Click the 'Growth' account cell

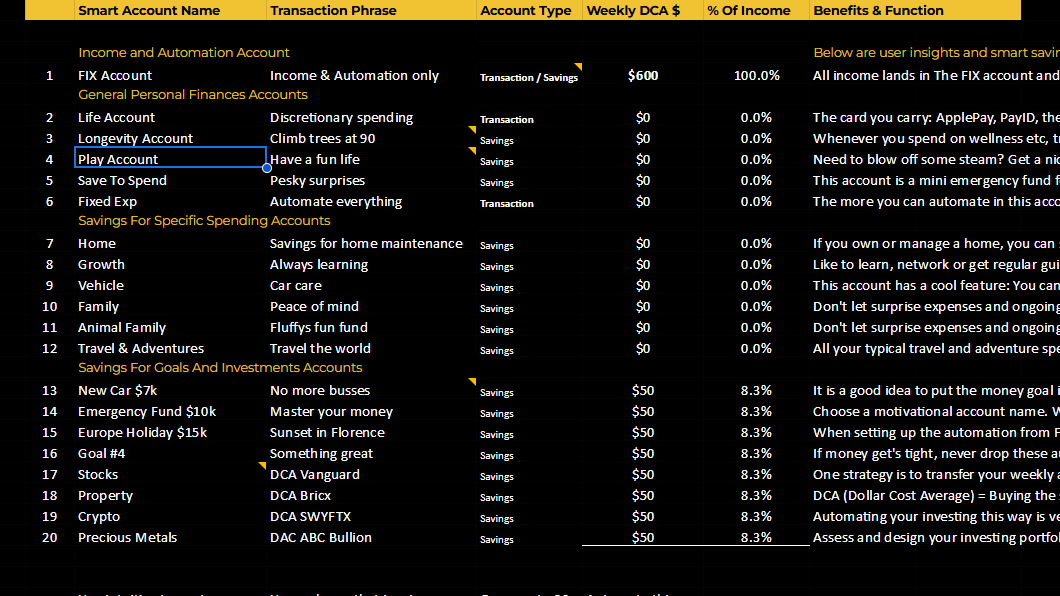pos(170,264)
